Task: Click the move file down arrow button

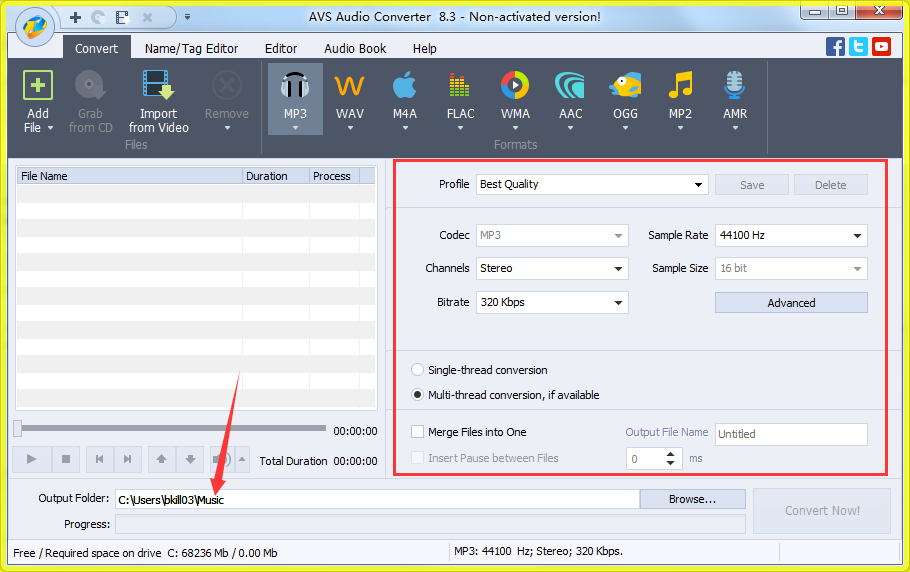Action: coord(190,459)
